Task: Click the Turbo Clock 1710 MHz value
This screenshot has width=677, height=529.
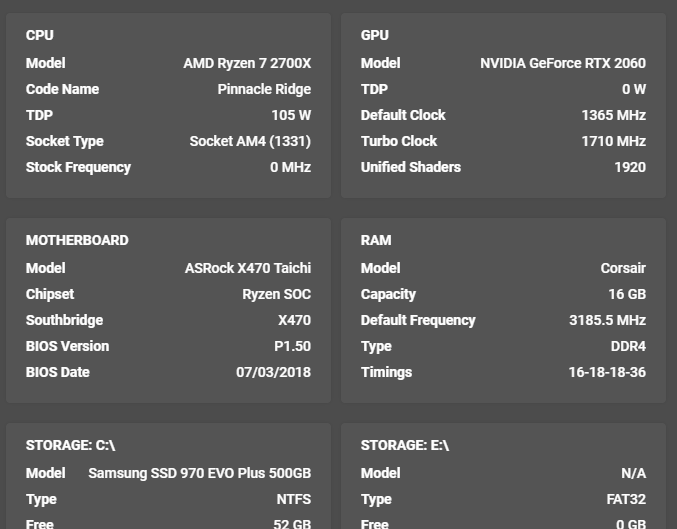Action: 614,141
